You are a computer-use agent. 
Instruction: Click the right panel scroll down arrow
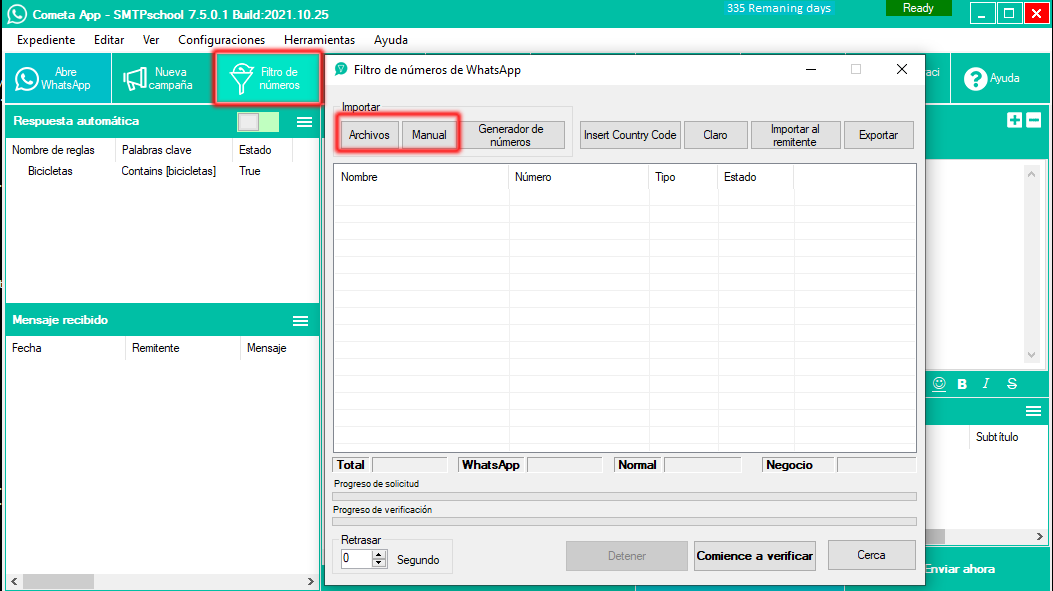pos(1032,355)
